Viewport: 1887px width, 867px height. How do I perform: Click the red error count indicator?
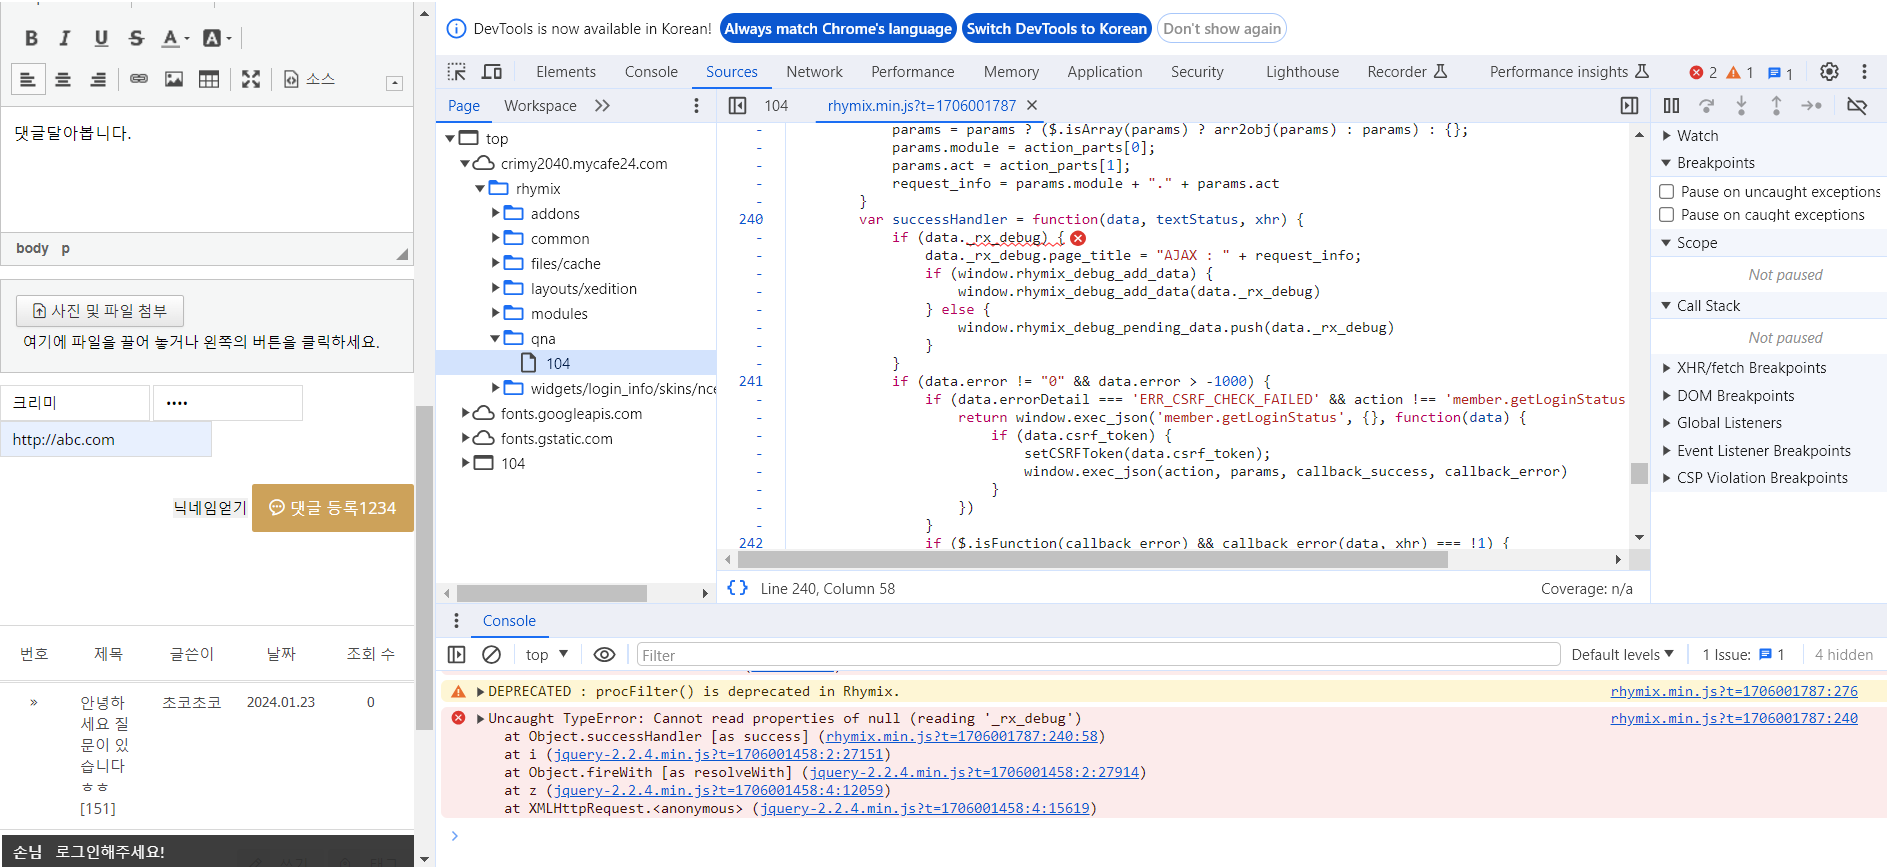pos(1703,72)
